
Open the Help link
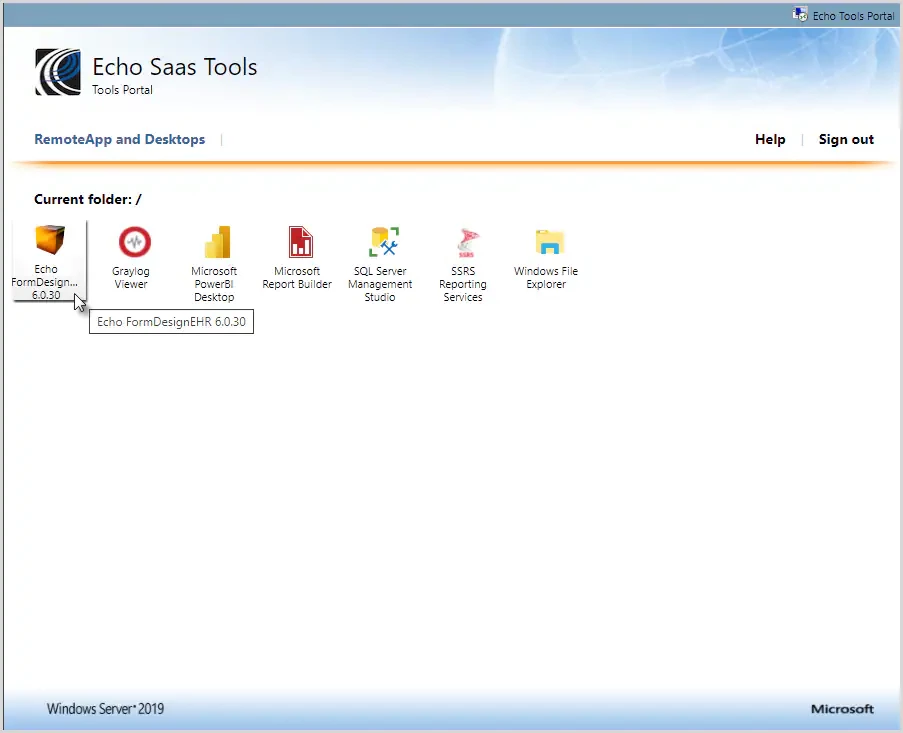(770, 139)
